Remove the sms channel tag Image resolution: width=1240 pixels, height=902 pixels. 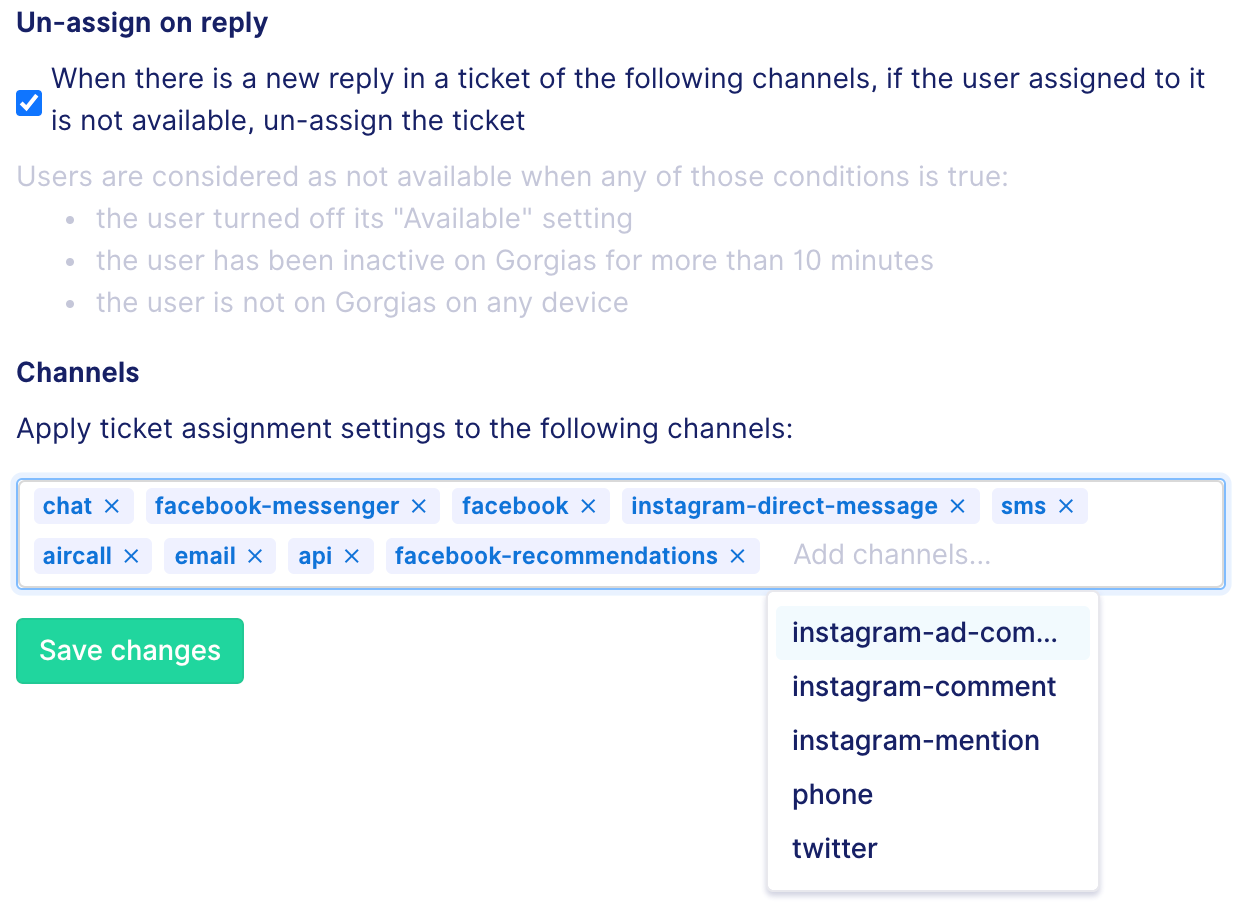pyautogui.click(x=1066, y=507)
